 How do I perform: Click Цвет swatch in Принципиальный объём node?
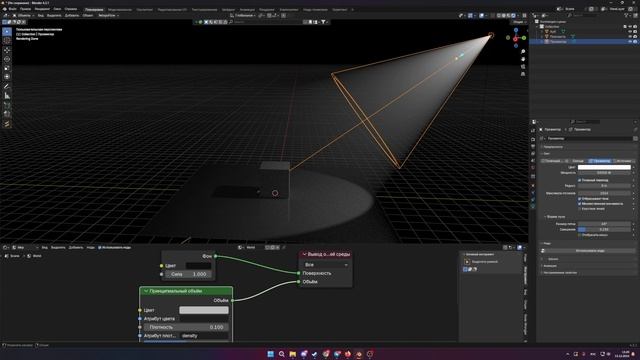(204, 310)
